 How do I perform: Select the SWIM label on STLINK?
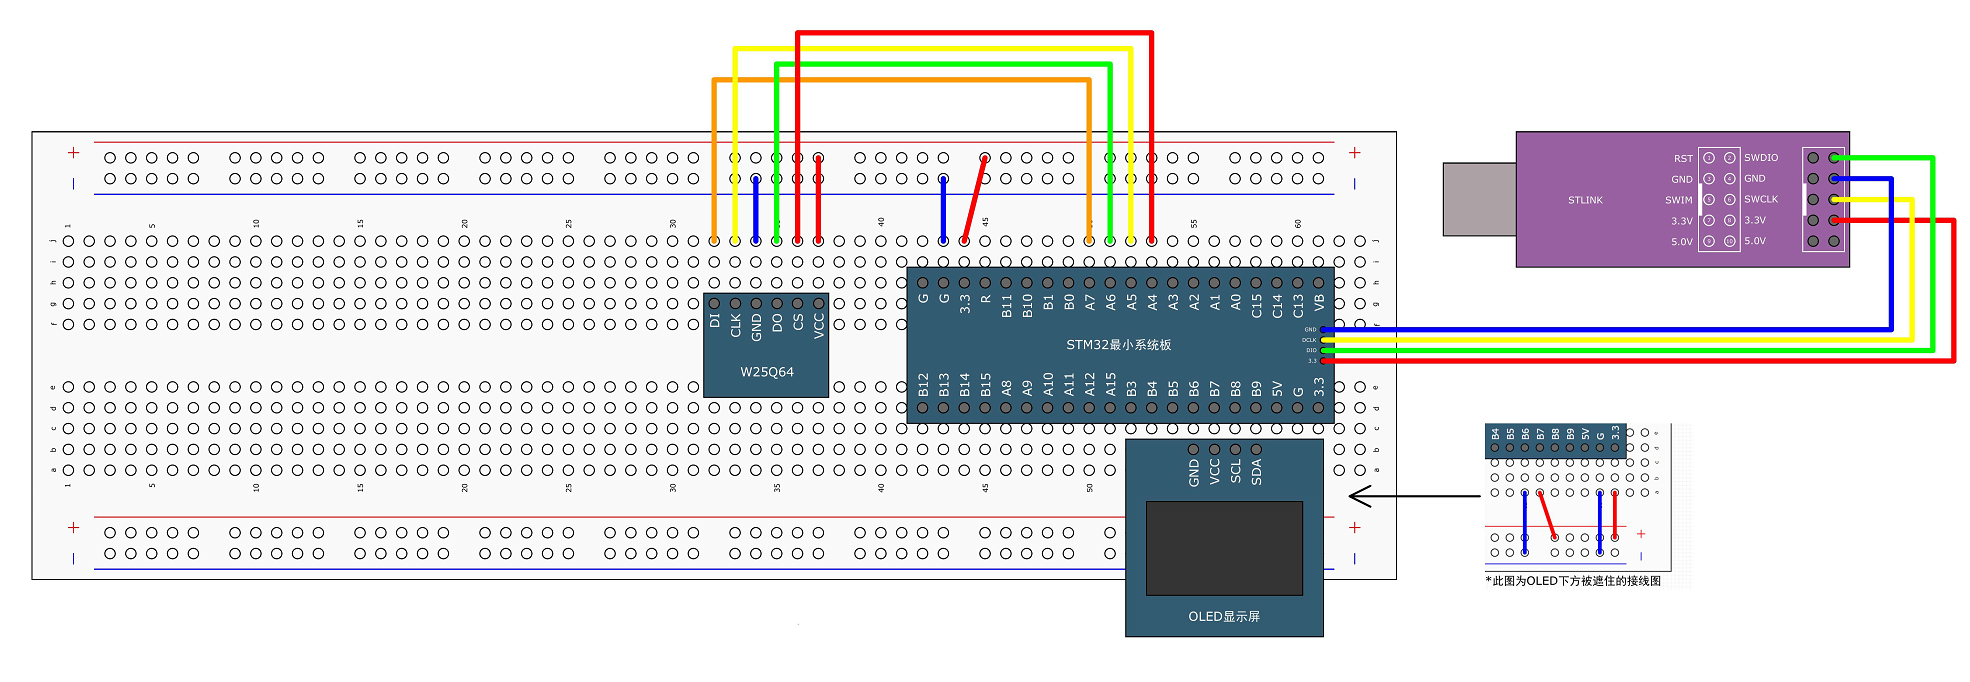click(x=1679, y=200)
